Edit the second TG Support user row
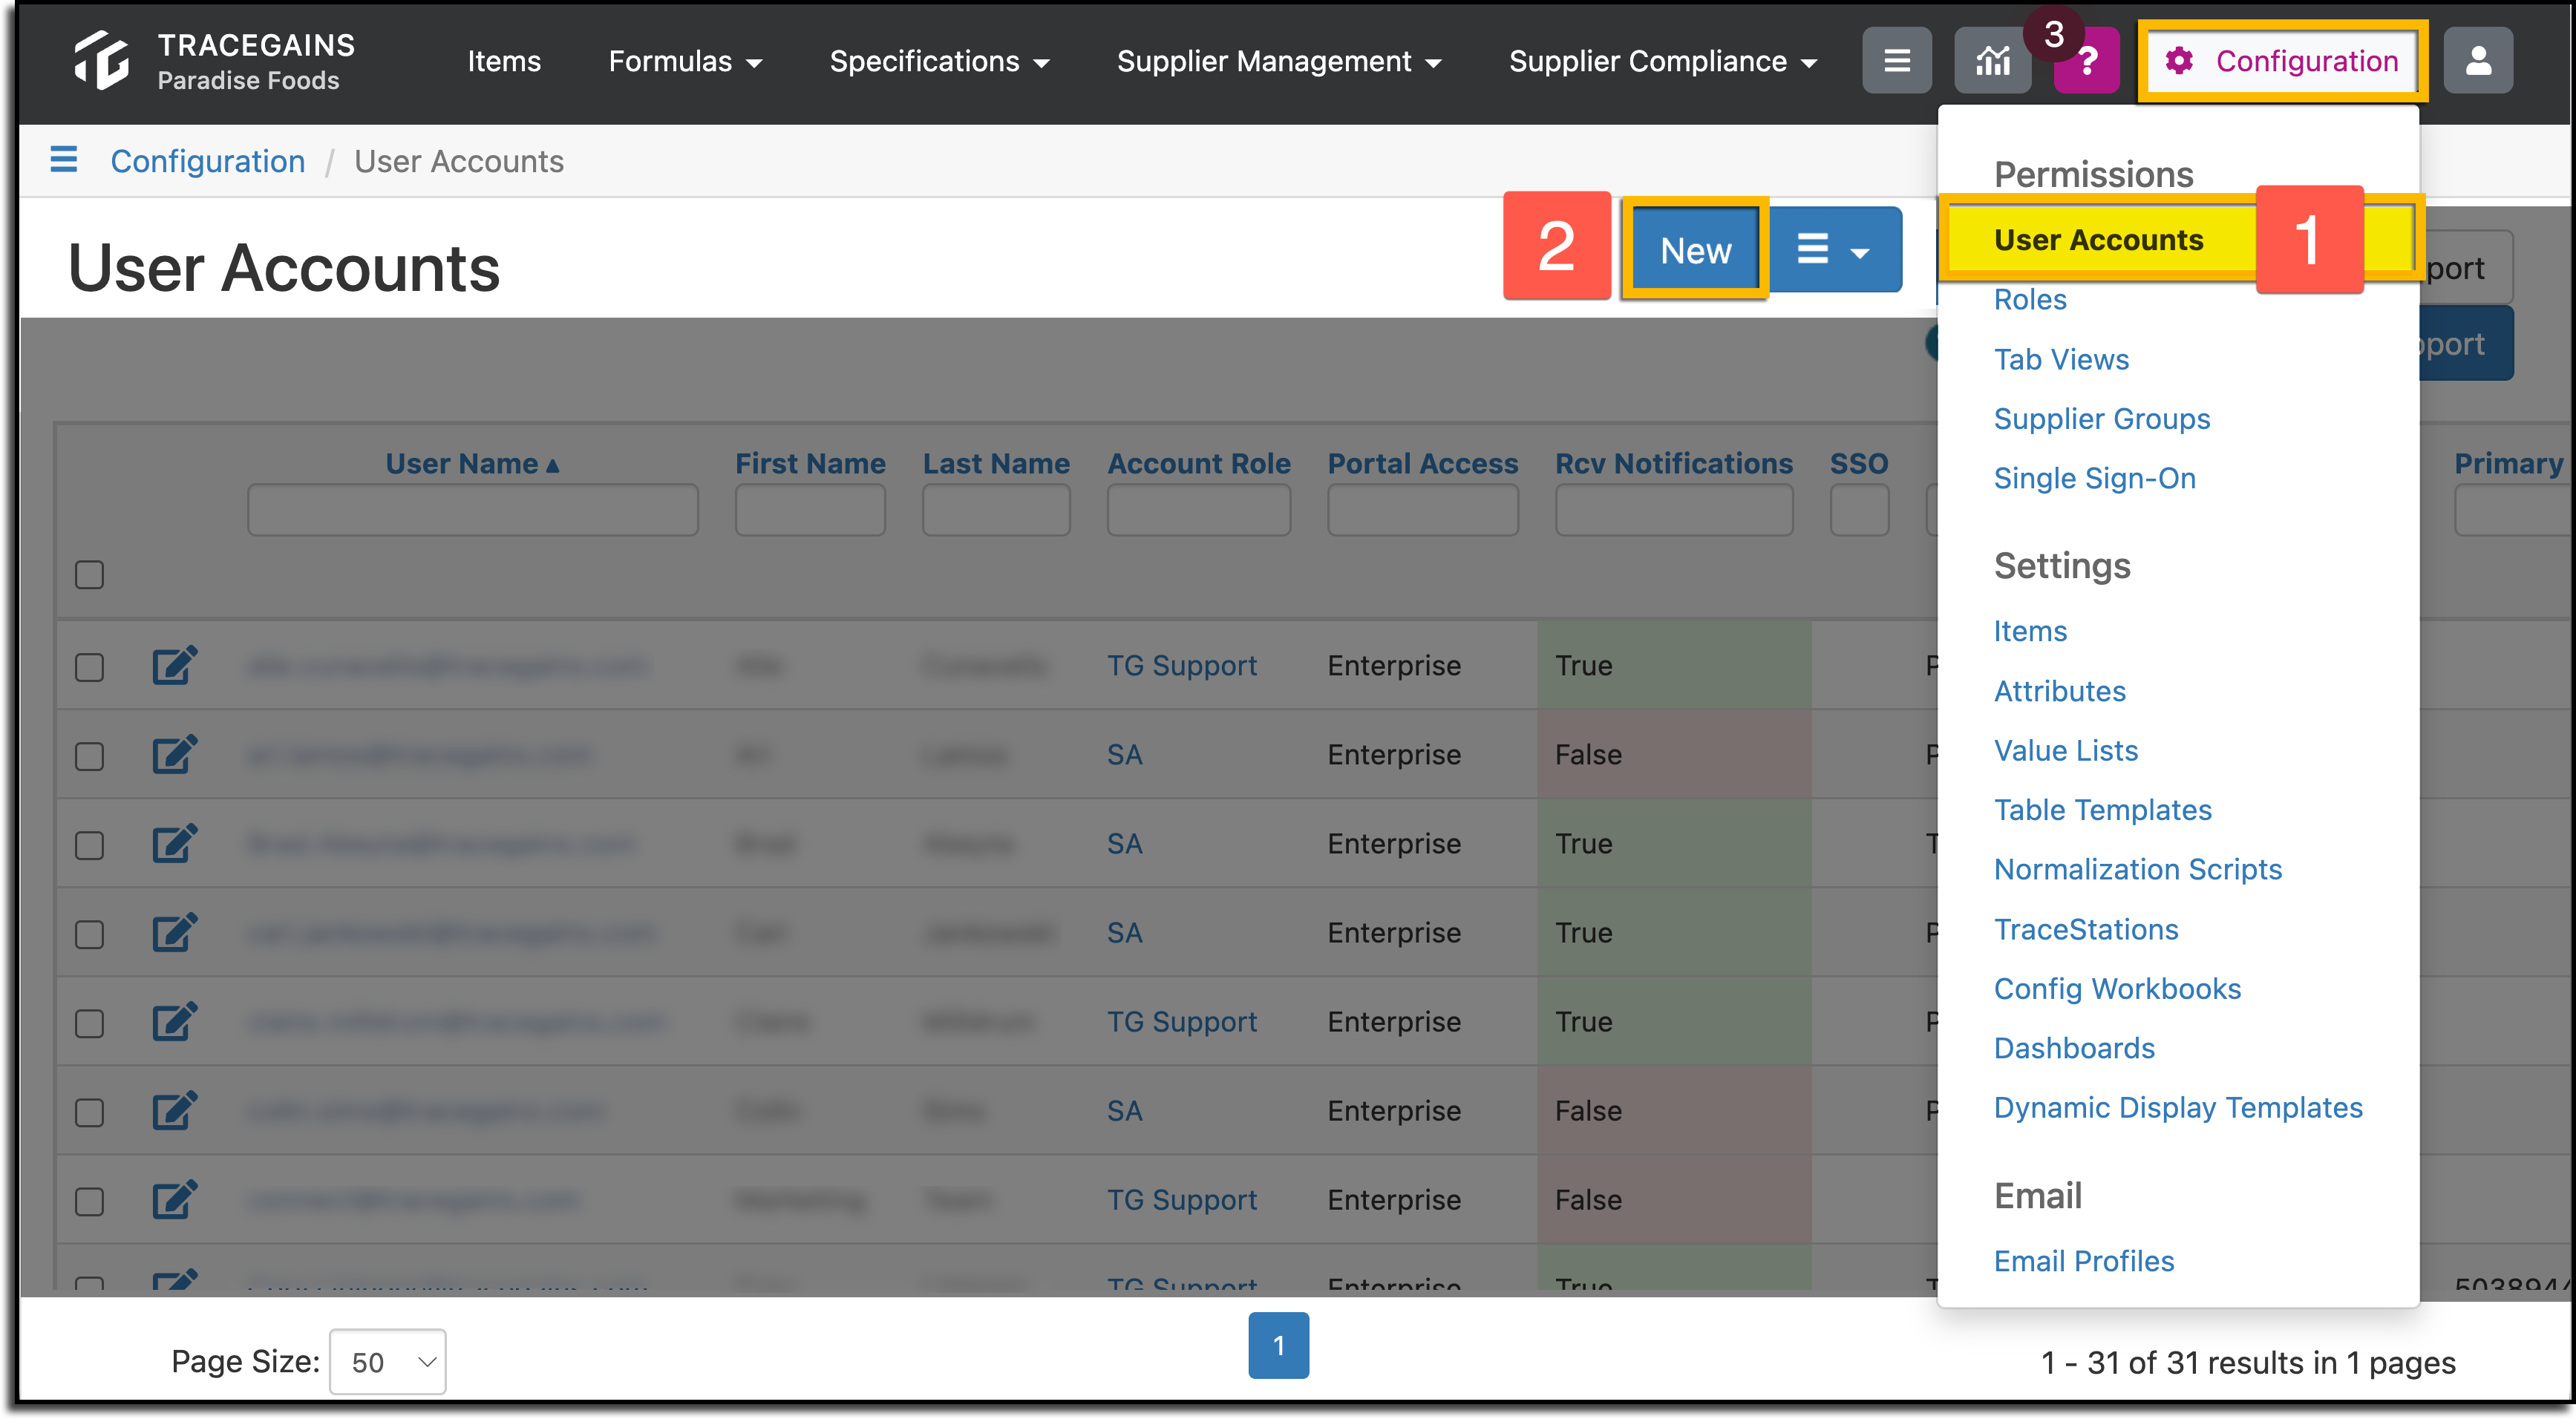This screenshot has height=1419, width=2576. [174, 1021]
